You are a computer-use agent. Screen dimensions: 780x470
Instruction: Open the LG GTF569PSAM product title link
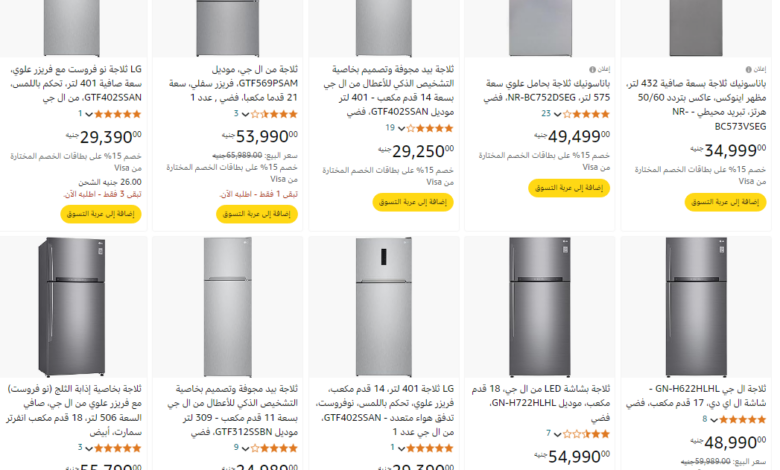[247, 83]
